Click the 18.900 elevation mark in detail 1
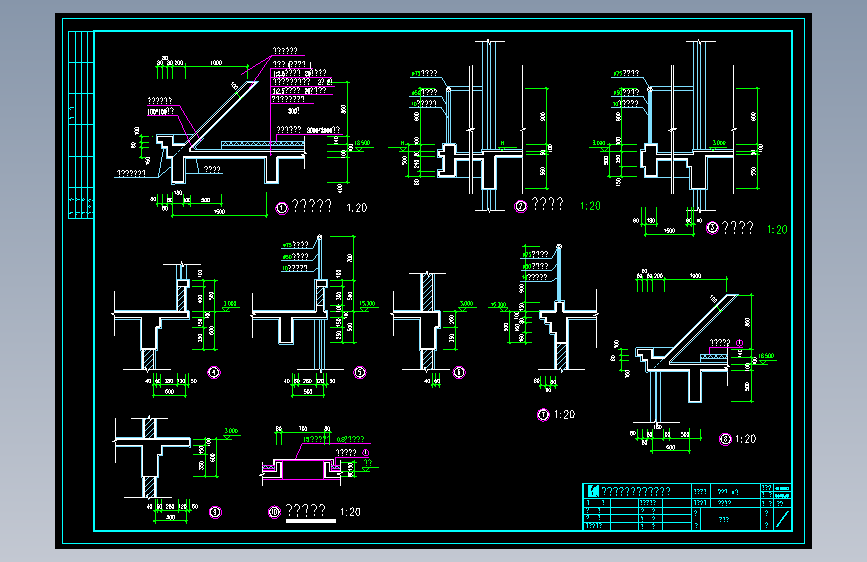This screenshot has width=867, height=562. pos(362,143)
